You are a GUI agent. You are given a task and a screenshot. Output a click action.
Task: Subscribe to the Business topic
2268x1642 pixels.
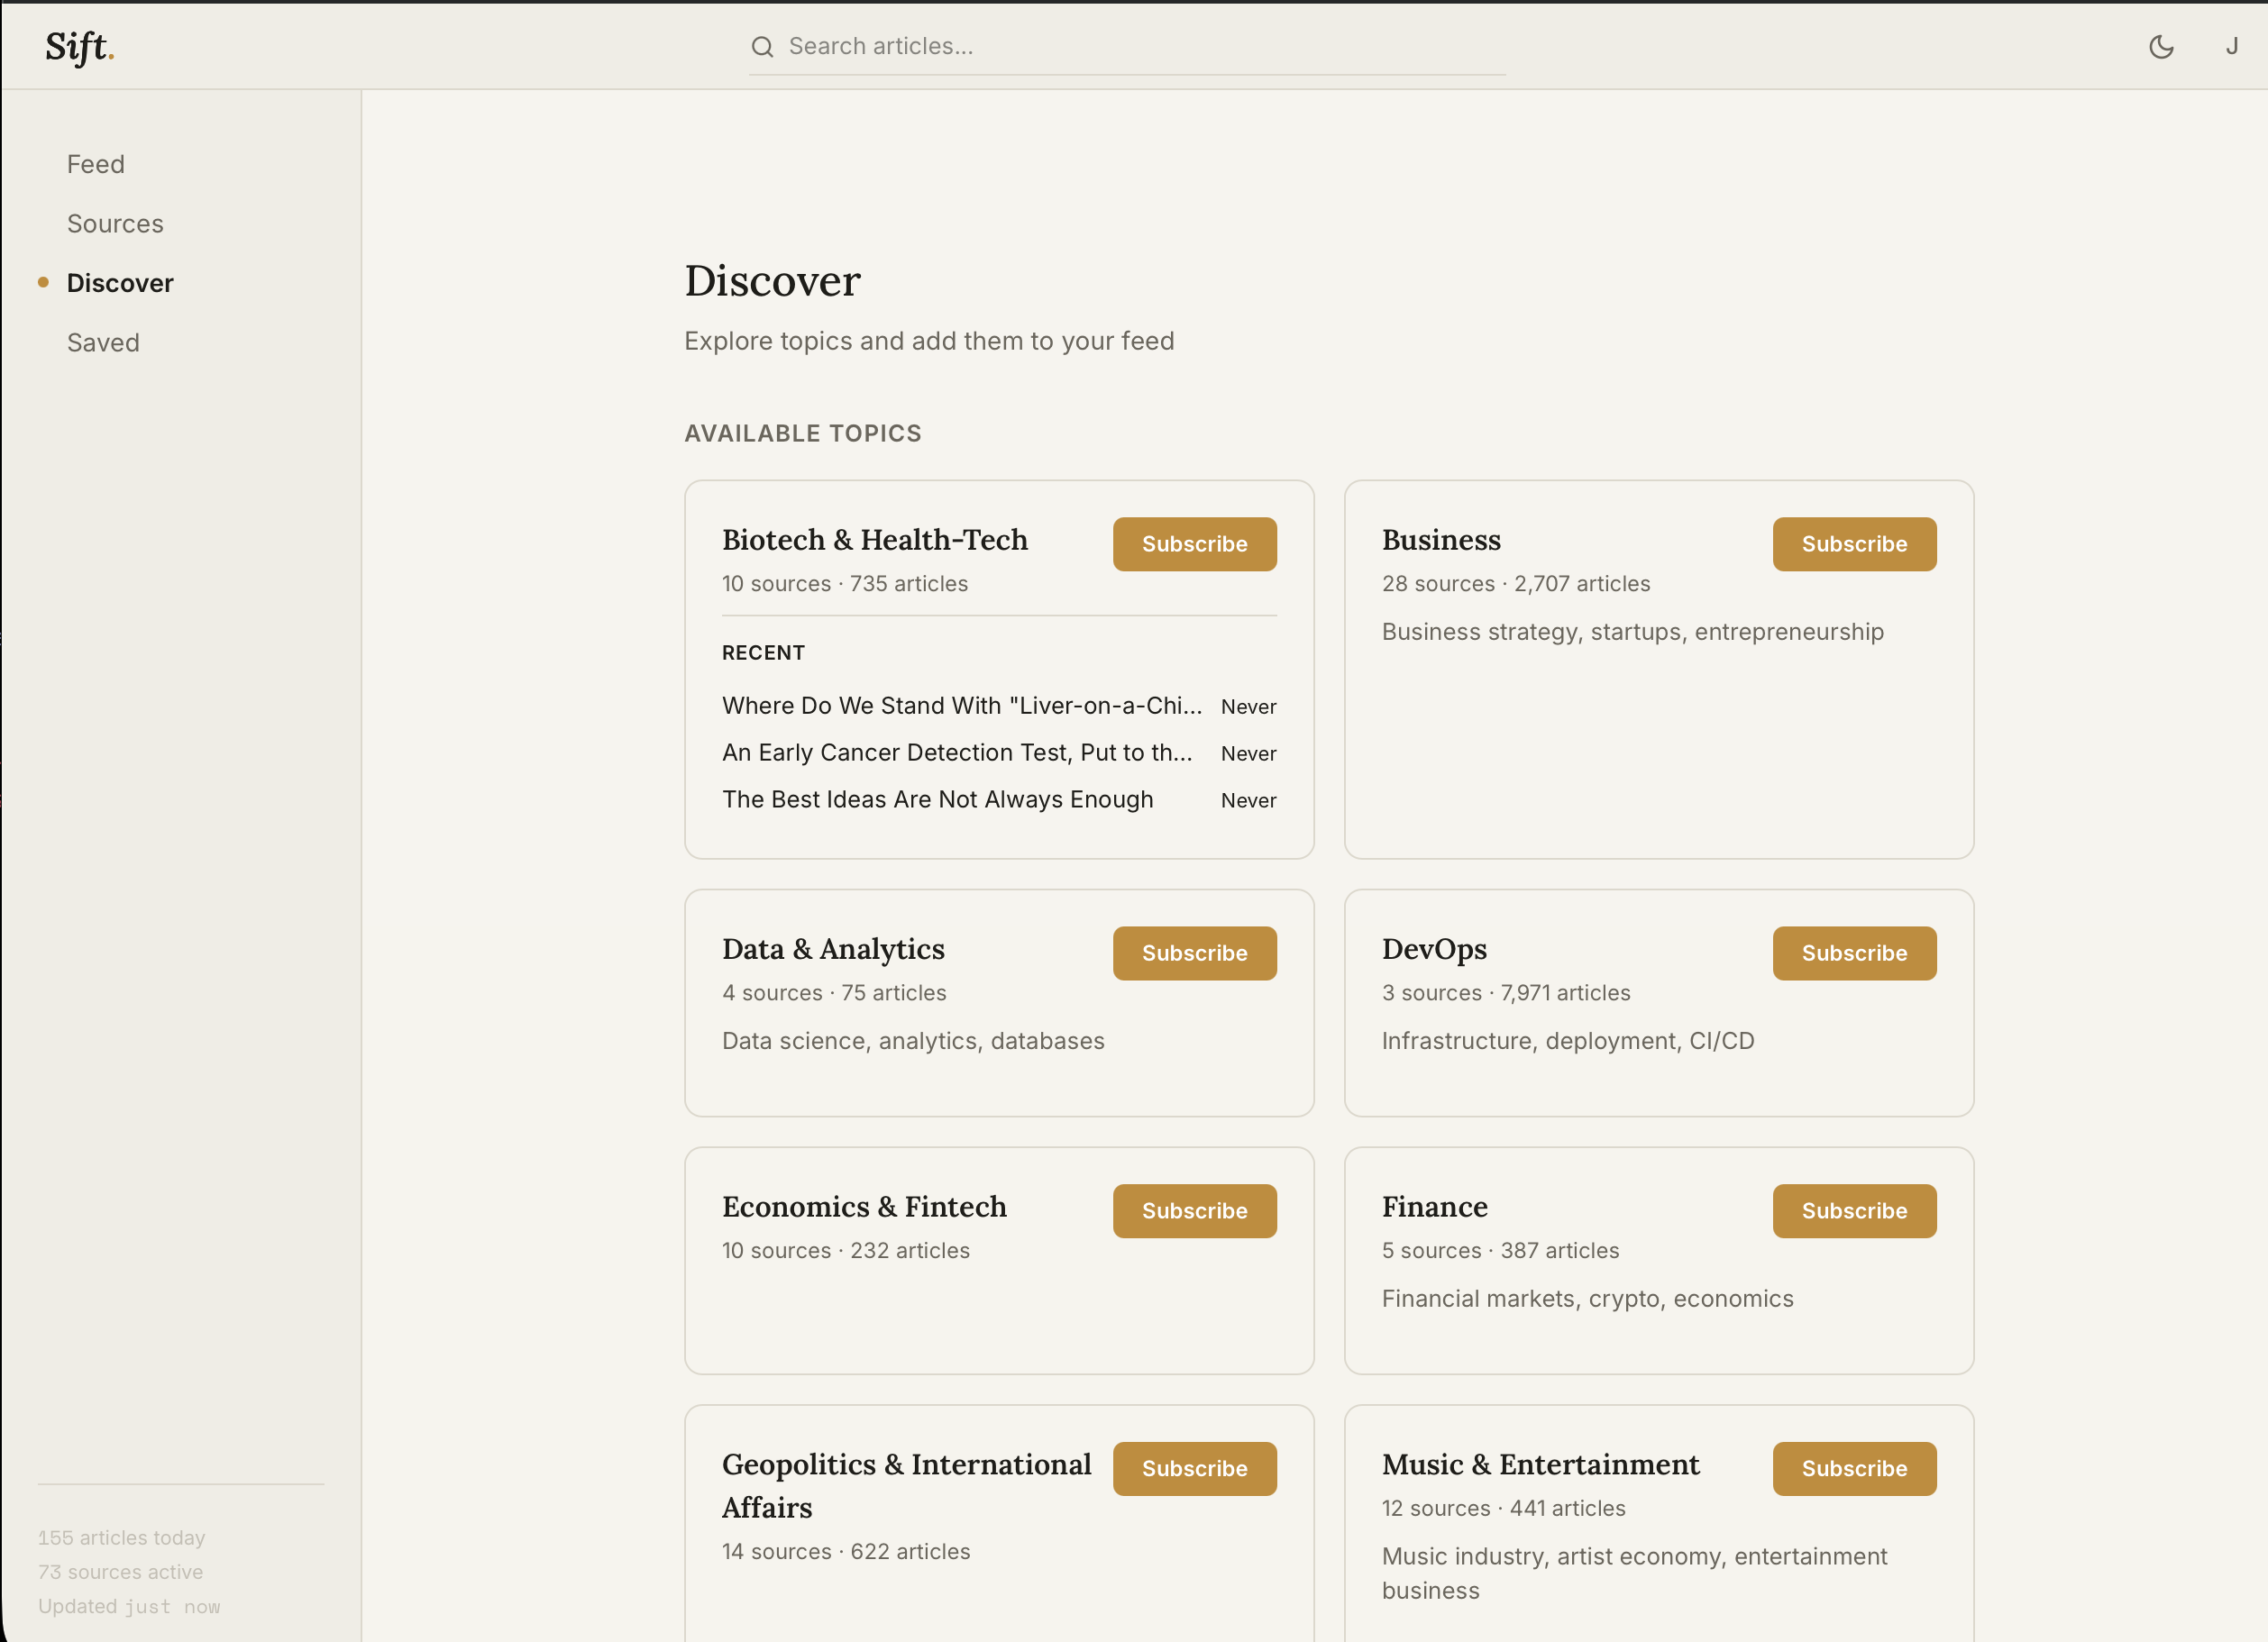1854,543
